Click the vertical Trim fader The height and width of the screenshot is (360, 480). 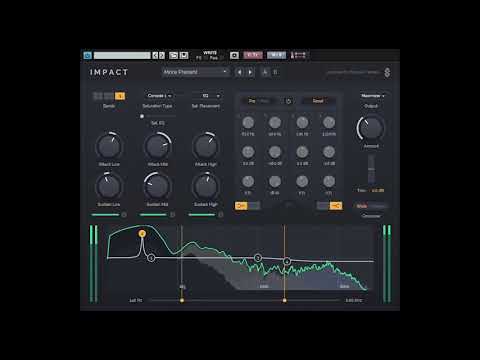(371, 169)
